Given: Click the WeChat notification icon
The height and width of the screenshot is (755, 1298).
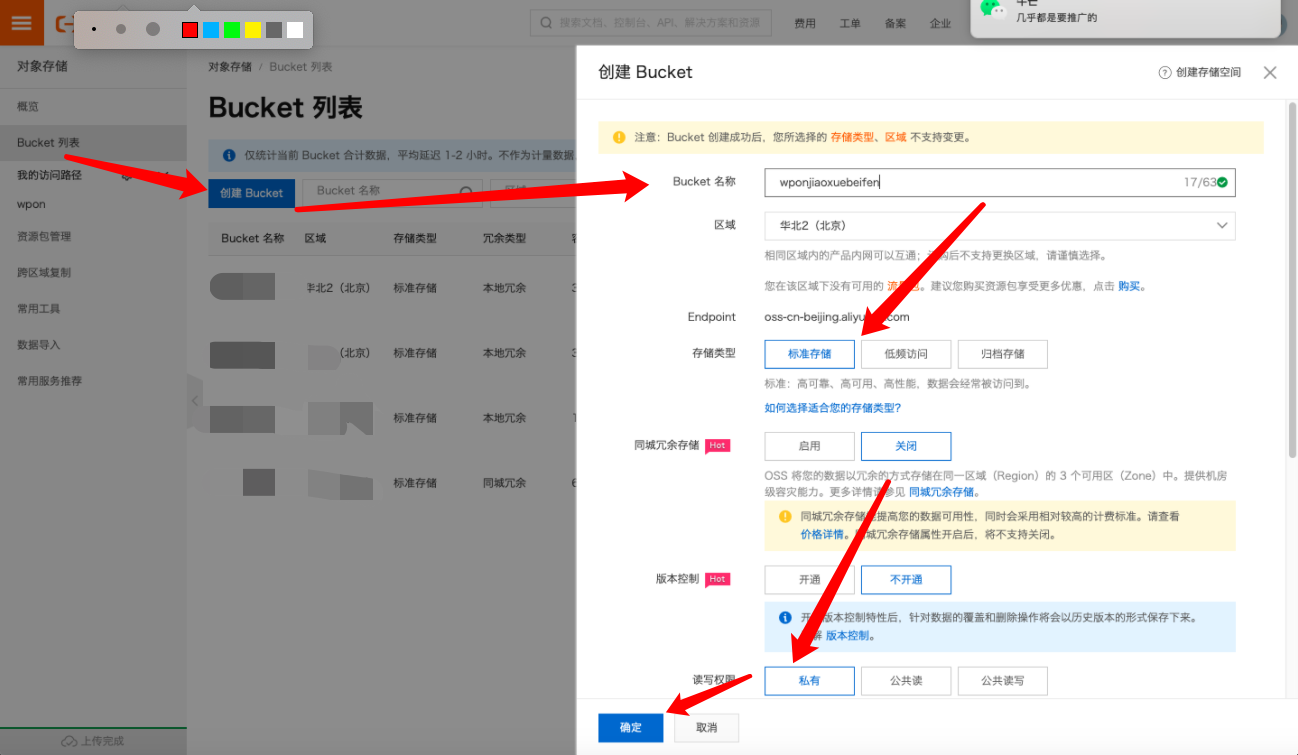Looking at the screenshot, I should (992, 9).
